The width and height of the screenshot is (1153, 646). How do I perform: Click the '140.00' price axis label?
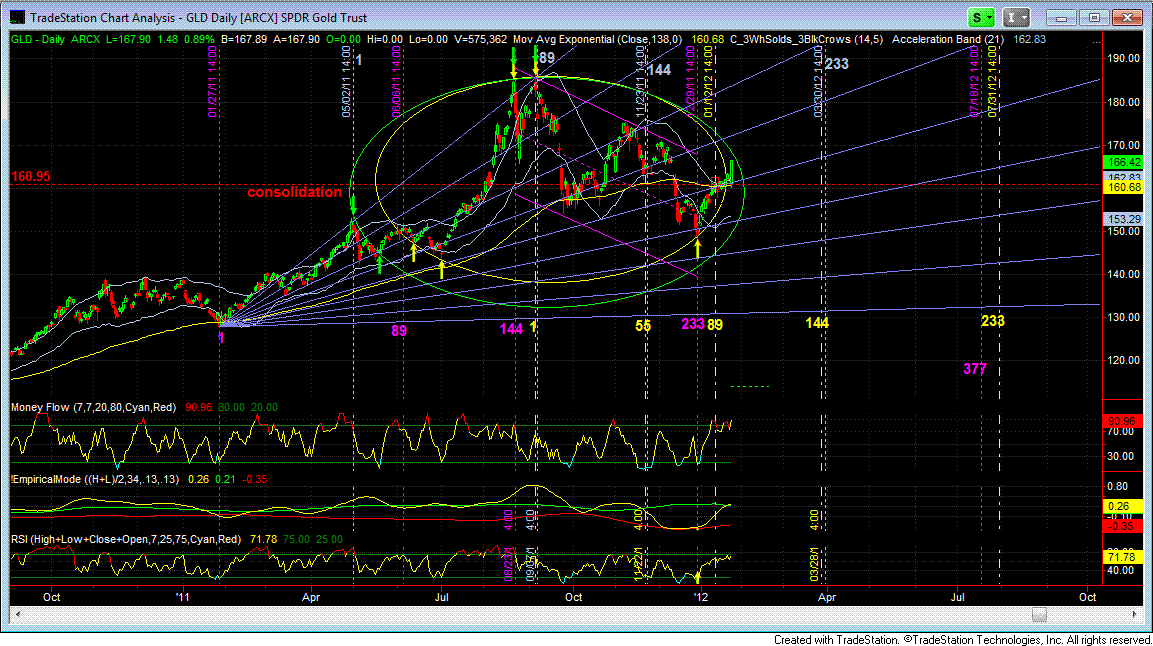(x=1125, y=274)
